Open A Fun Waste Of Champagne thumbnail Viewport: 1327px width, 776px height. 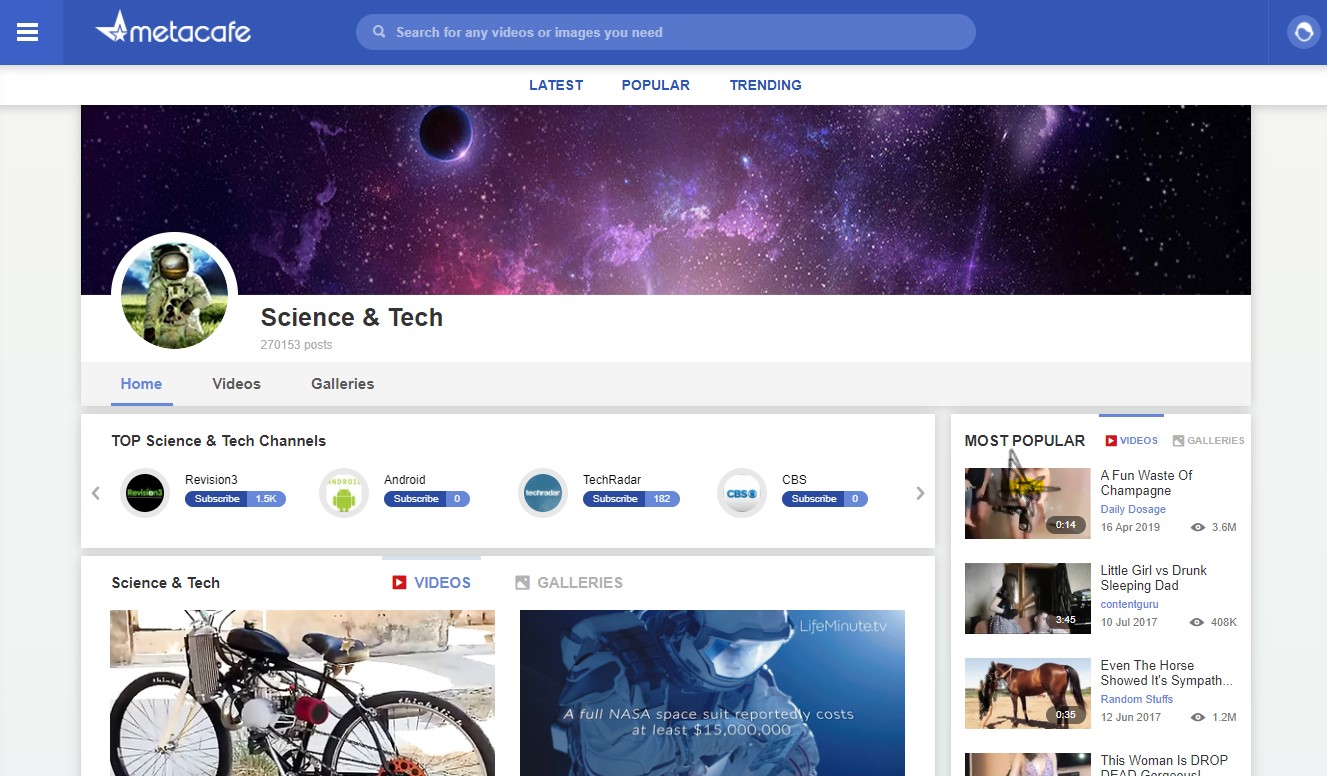[x=1028, y=504]
